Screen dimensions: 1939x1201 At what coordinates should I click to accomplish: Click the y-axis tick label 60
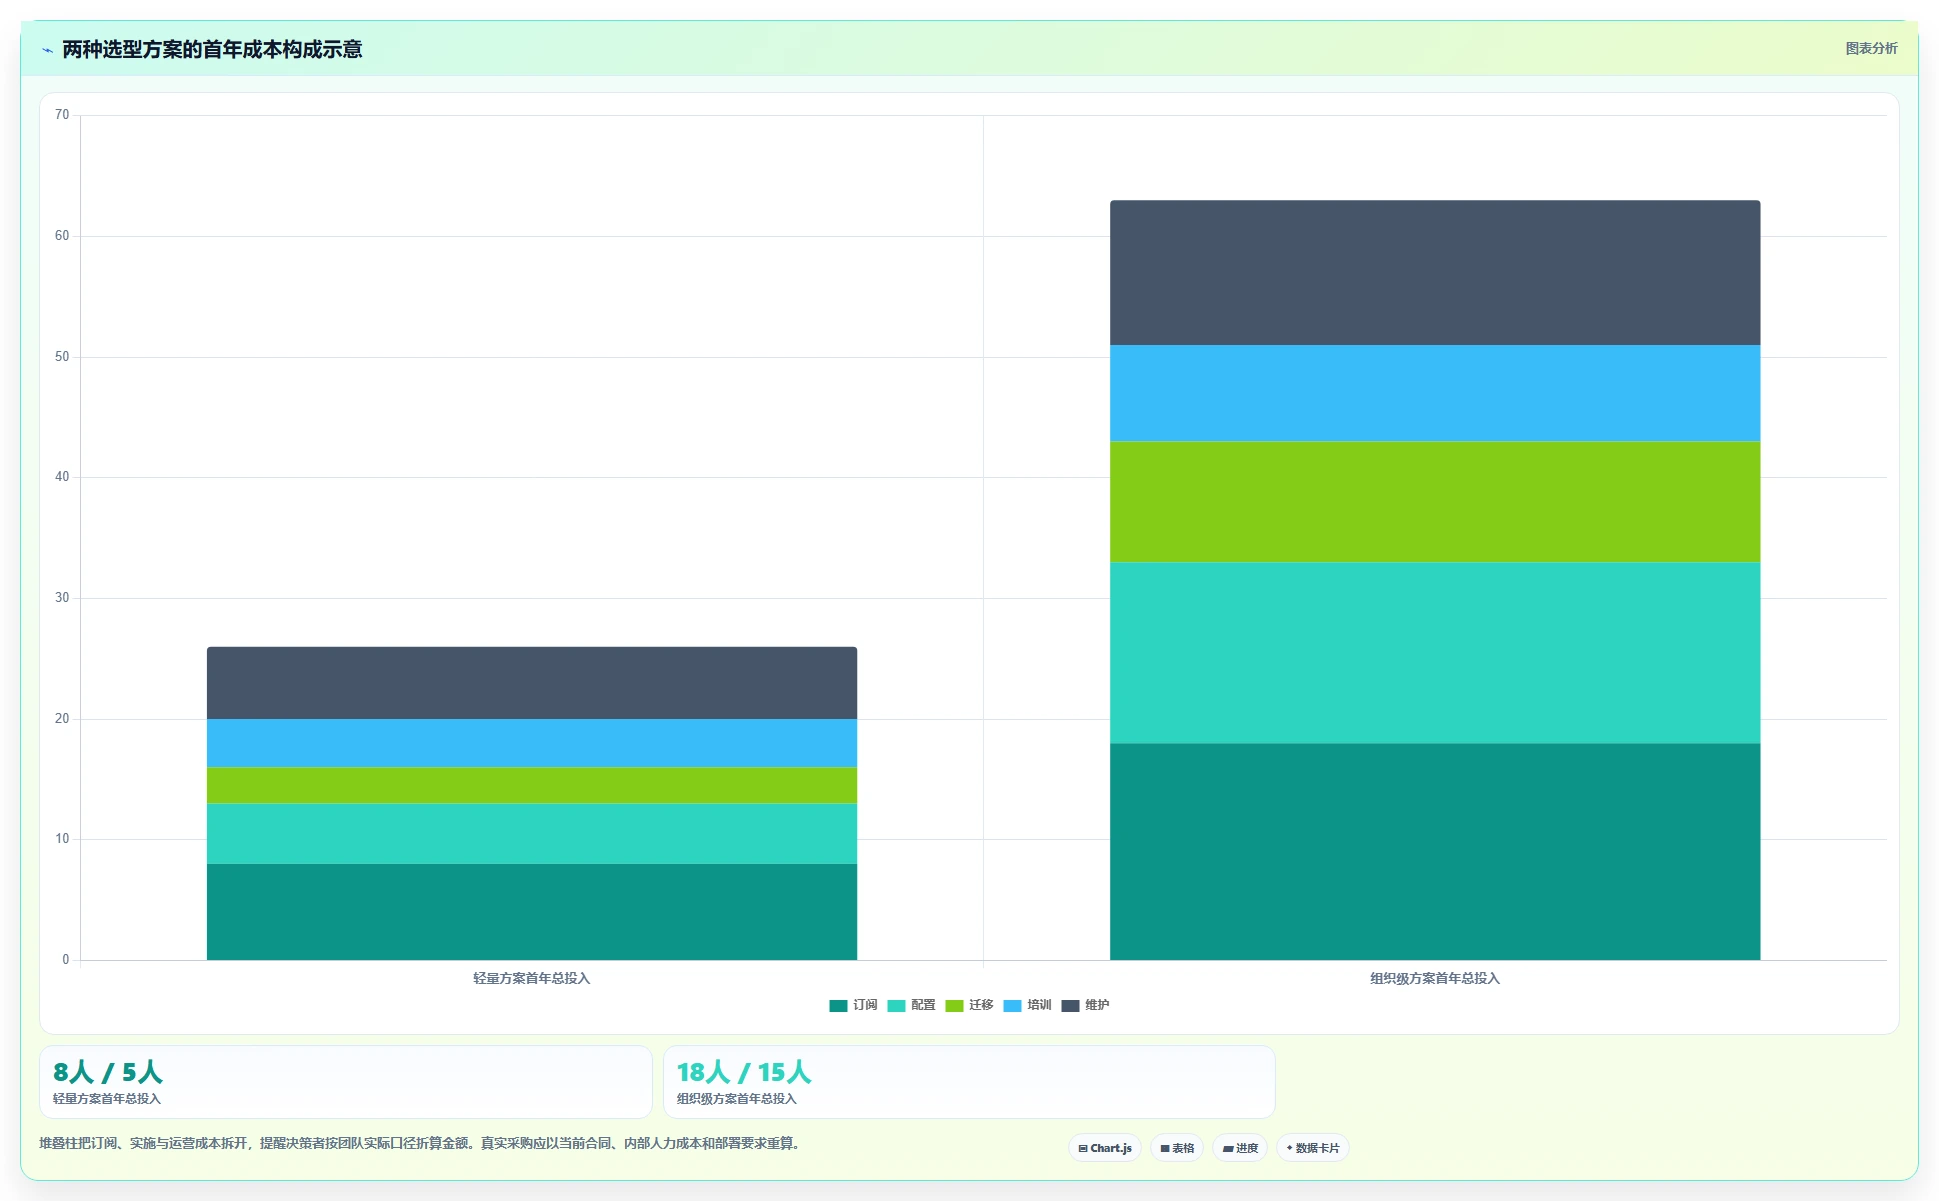click(x=62, y=236)
